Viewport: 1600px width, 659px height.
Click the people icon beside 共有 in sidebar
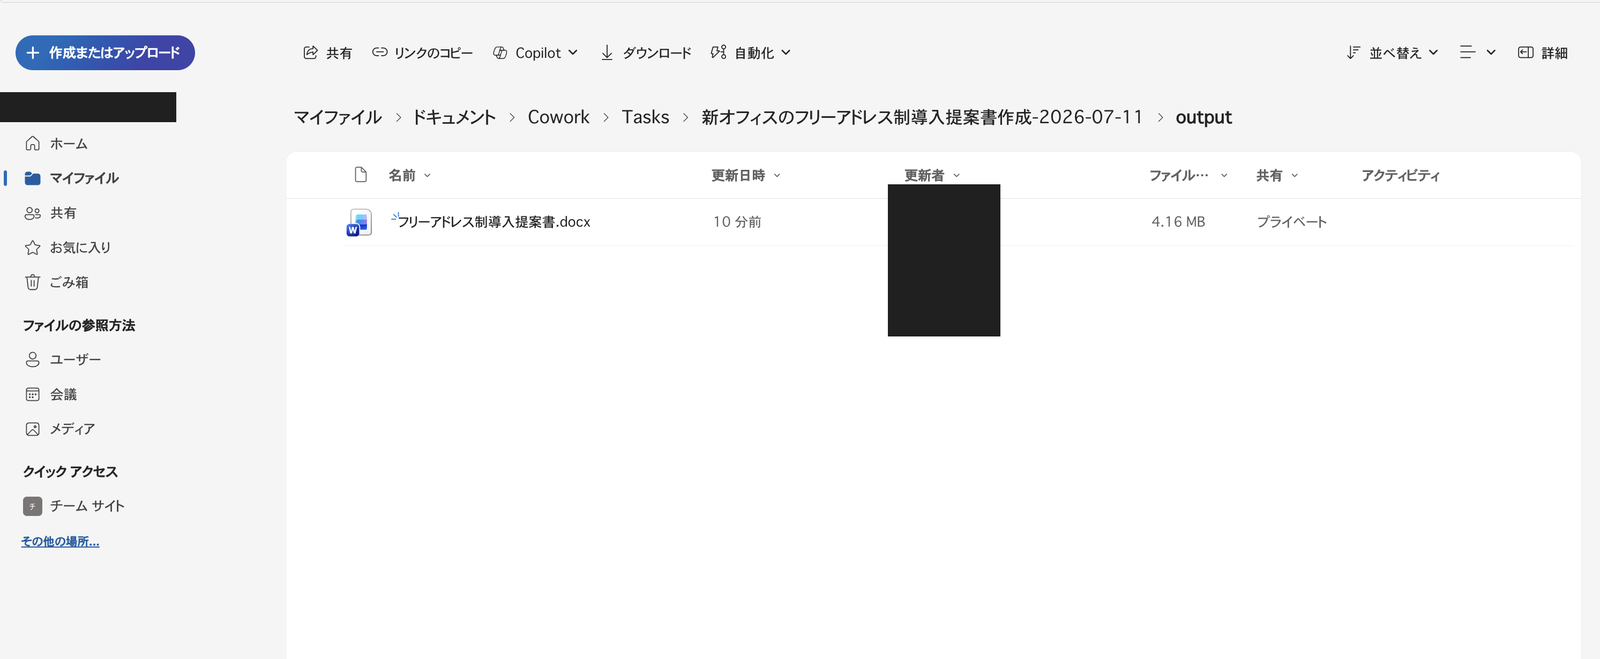click(33, 213)
